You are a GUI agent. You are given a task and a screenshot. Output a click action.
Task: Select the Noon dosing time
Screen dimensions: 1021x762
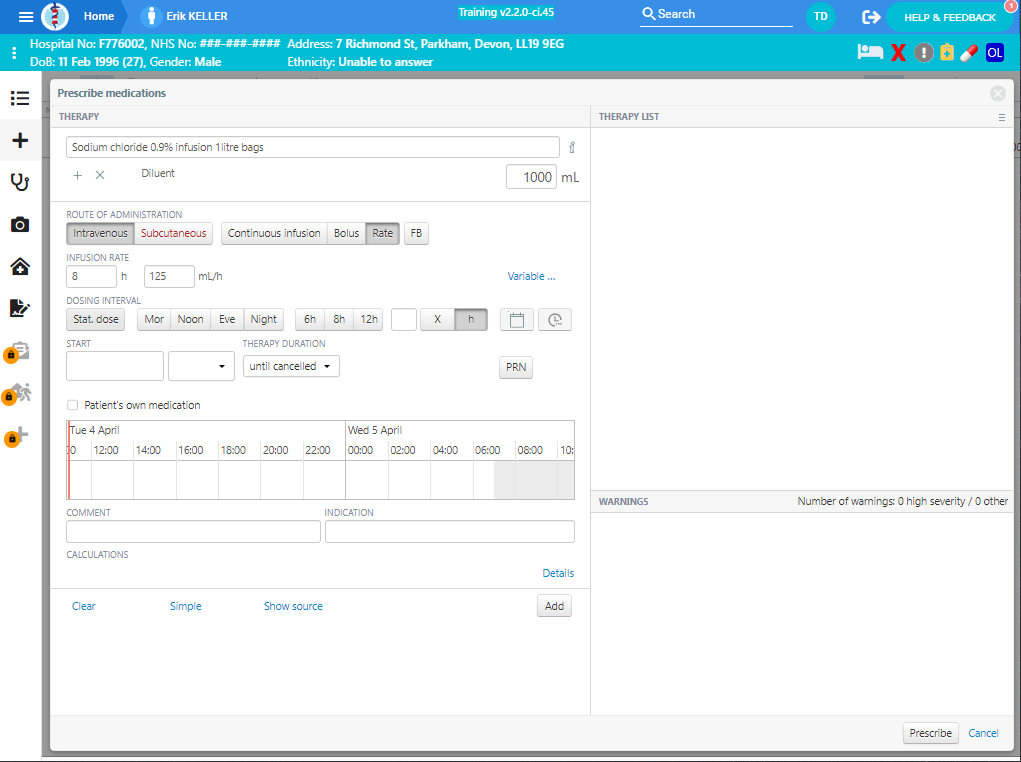pyautogui.click(x=191, y=320)
